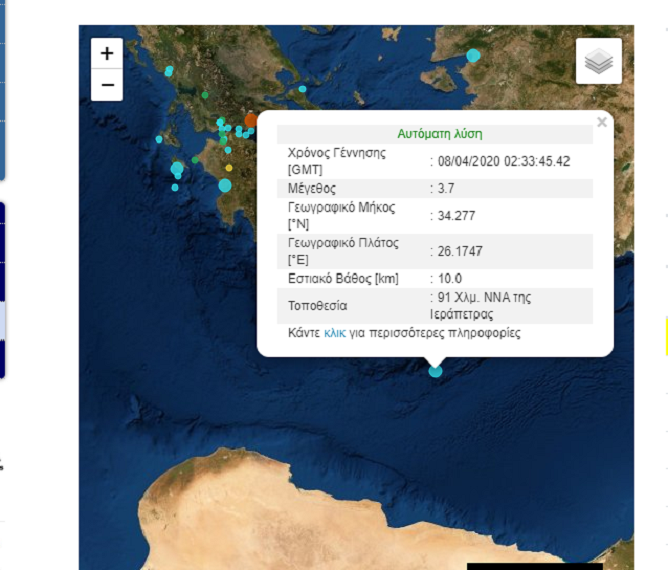
Task: Select cyan marker near the Turkish coast
Action: tap(473, 55)
